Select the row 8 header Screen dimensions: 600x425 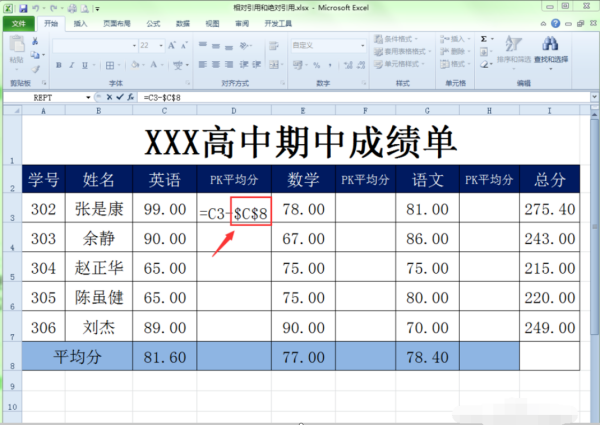(10, 357)
